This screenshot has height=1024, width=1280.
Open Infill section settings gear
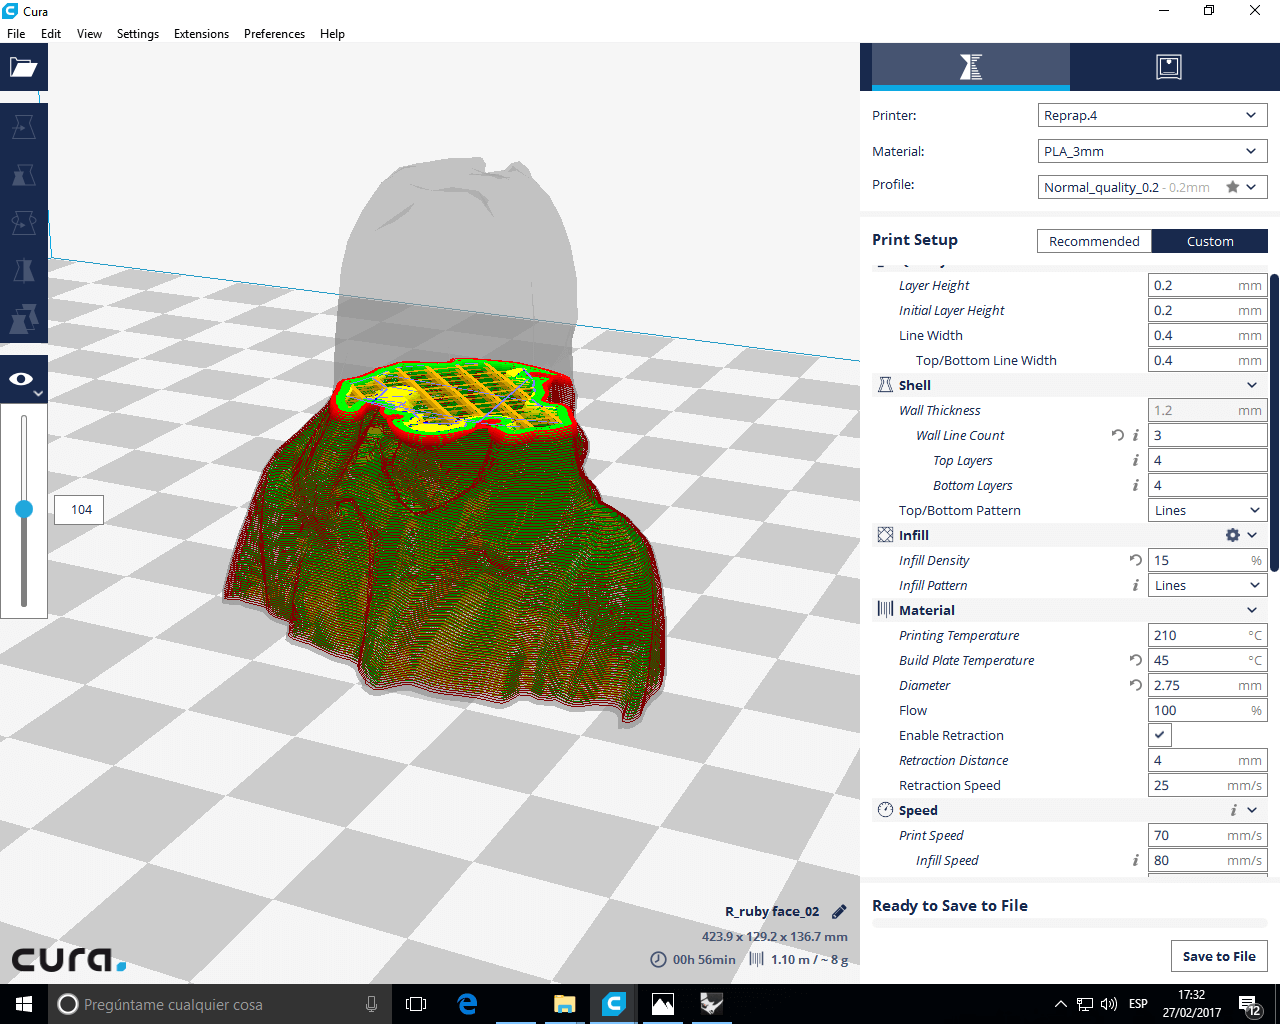(x=1232, y=535)
